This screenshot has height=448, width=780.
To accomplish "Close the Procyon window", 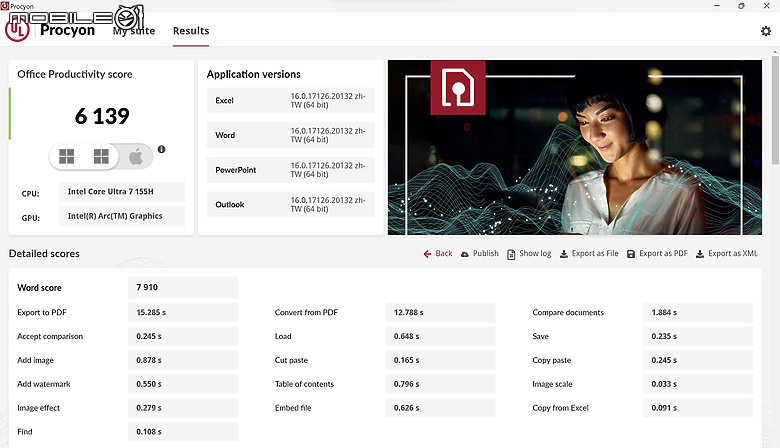I will pyautogui.click(x=767, y=5).
